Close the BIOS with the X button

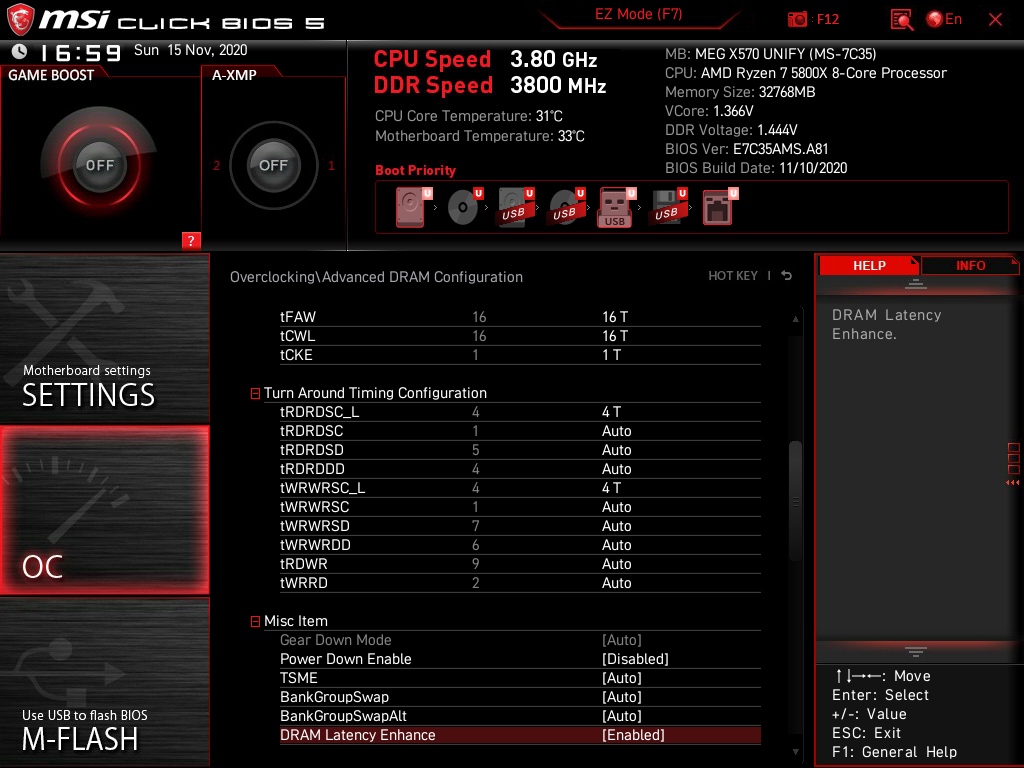[x=995, y=20]
